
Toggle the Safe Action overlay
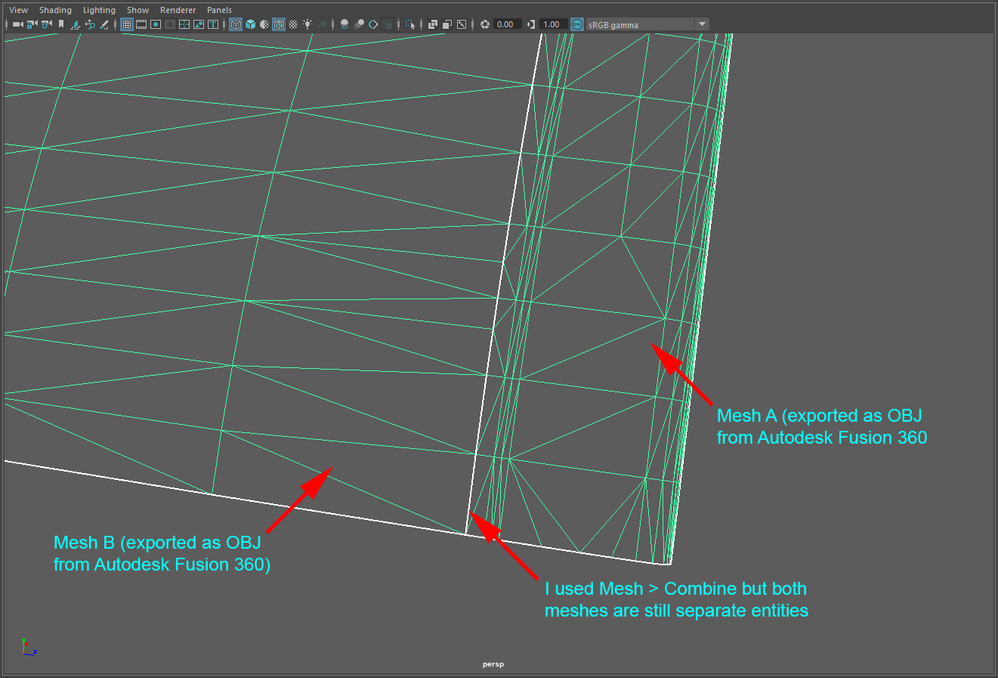[x=199, y=24]
